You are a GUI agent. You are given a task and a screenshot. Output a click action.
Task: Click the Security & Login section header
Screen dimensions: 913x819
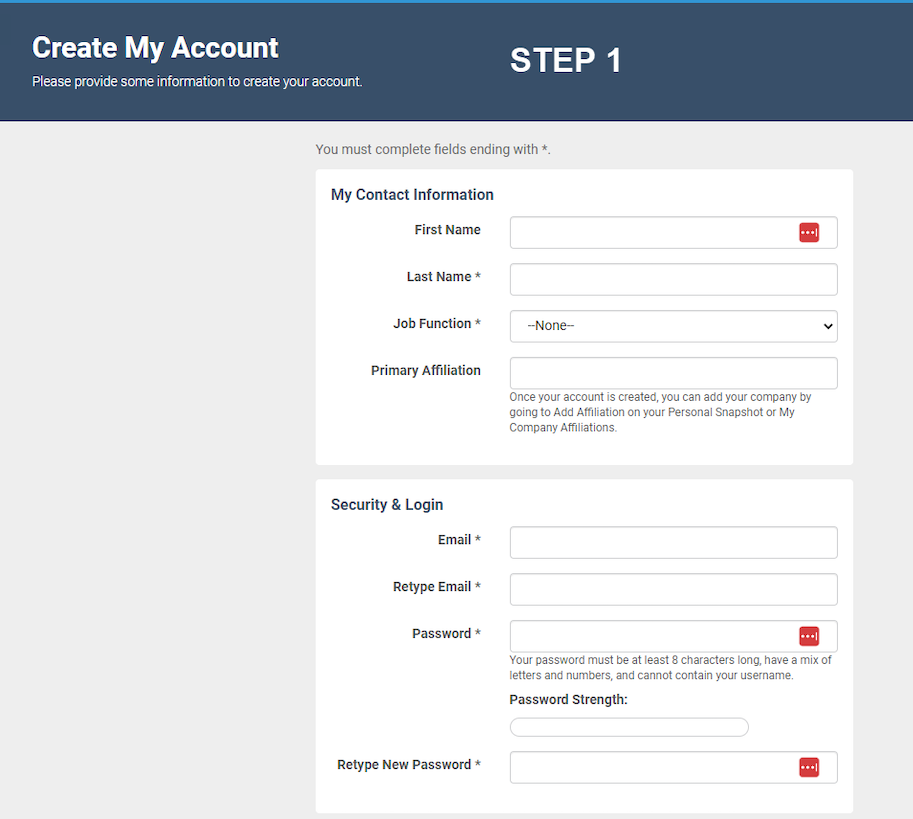point(386,505)
